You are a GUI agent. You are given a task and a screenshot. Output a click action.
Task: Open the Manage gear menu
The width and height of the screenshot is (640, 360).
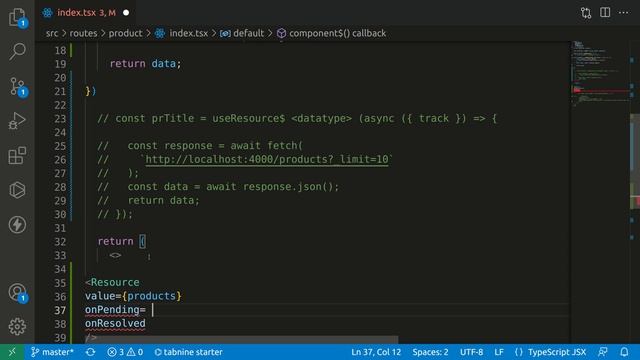[x=17, y=327]
